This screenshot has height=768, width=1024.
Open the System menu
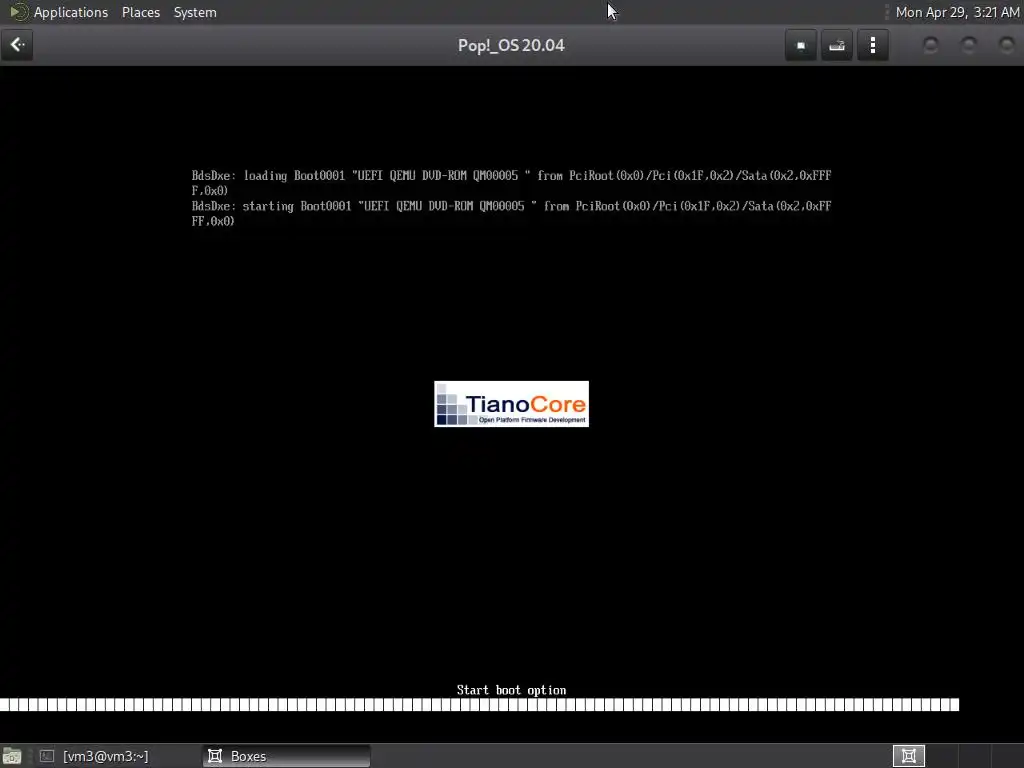(195, 12)
